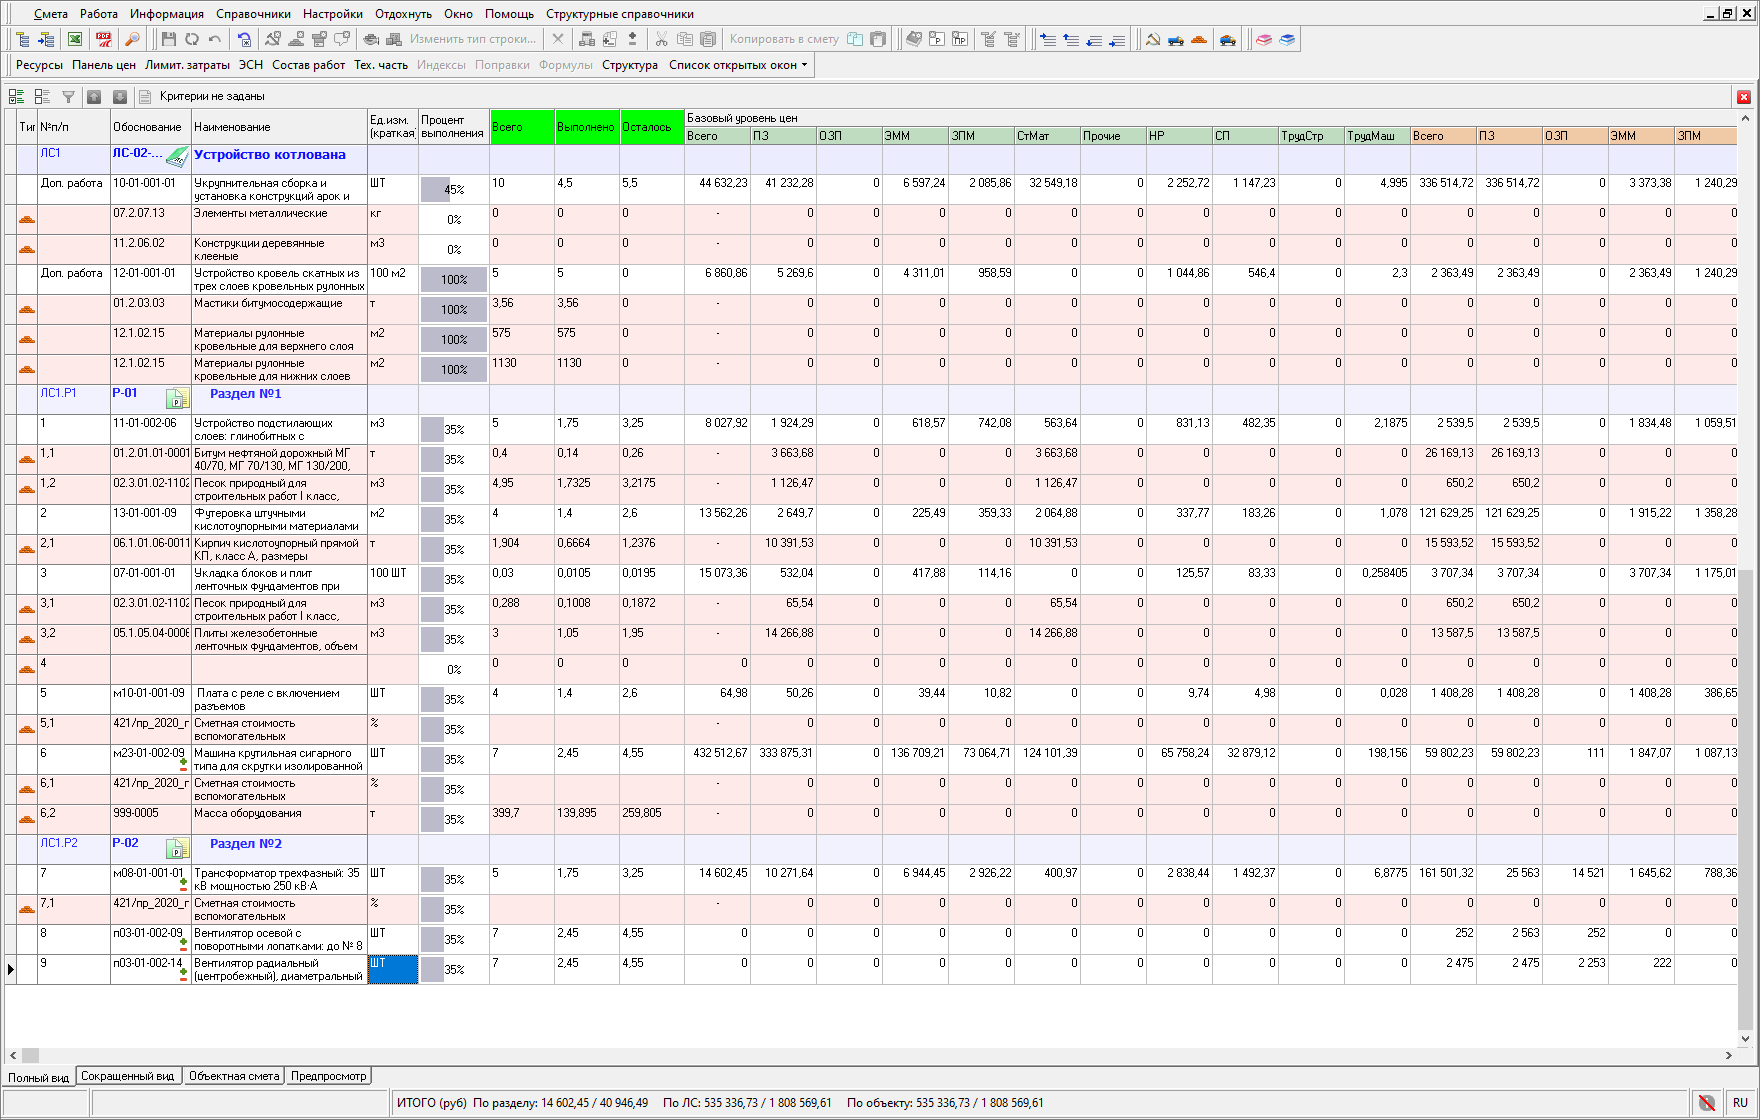The image size is (1760, 1120).
Task: Click the blue stacked books icon
Action: pyautogui.click(x=1287, y=39)
